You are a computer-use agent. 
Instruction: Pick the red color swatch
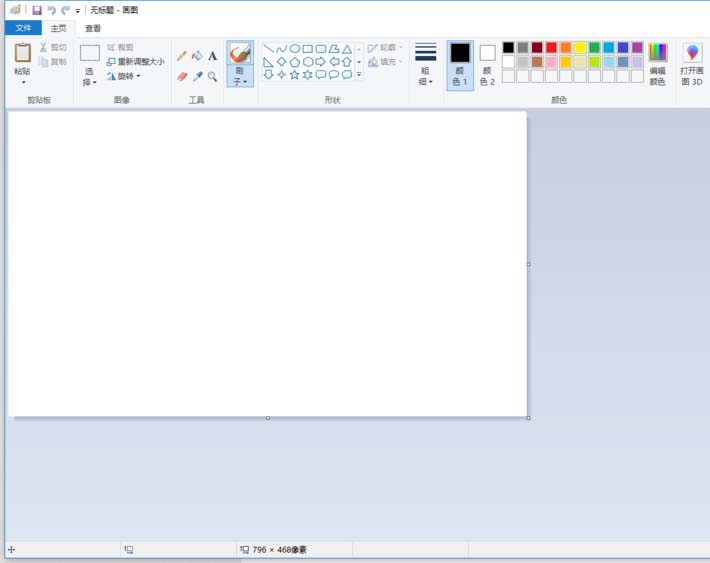pos(551,48)
